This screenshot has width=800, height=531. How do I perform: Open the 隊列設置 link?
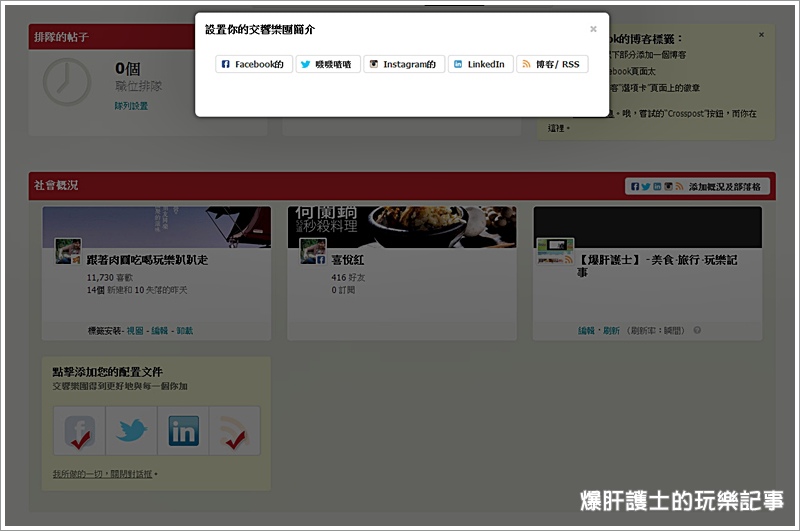coord(131,106)
